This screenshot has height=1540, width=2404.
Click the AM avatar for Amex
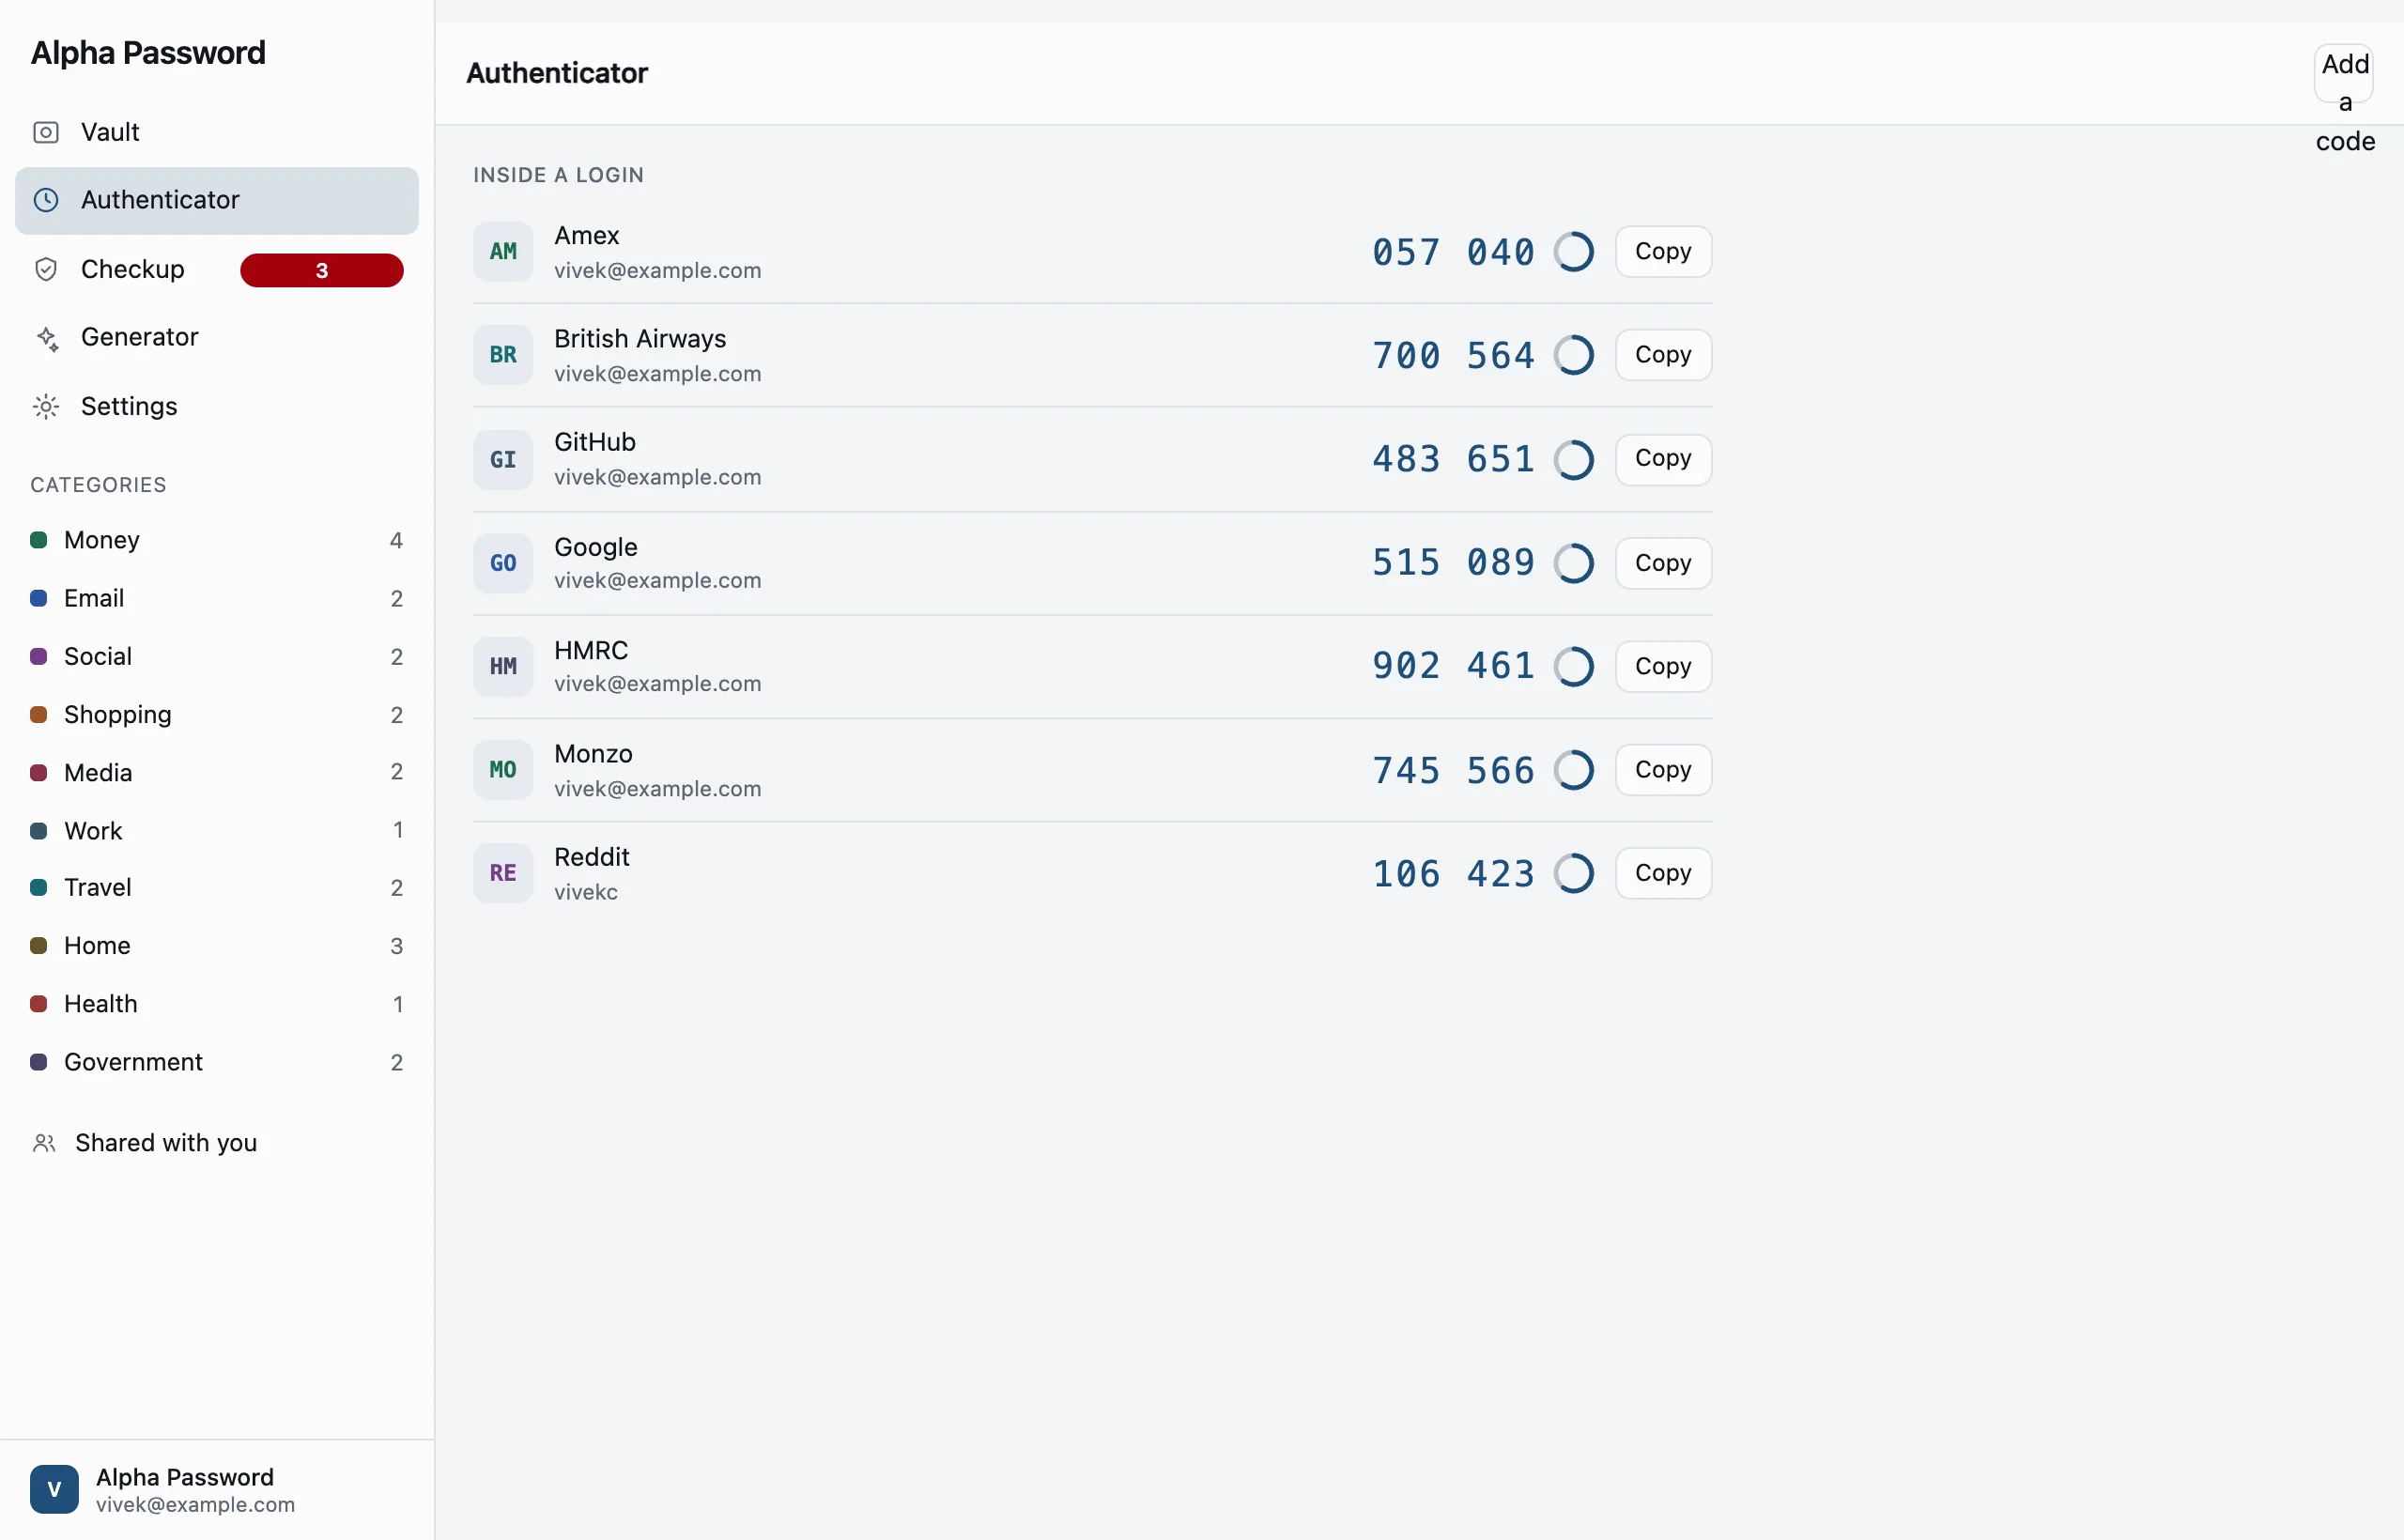click(x=503, y=252)
